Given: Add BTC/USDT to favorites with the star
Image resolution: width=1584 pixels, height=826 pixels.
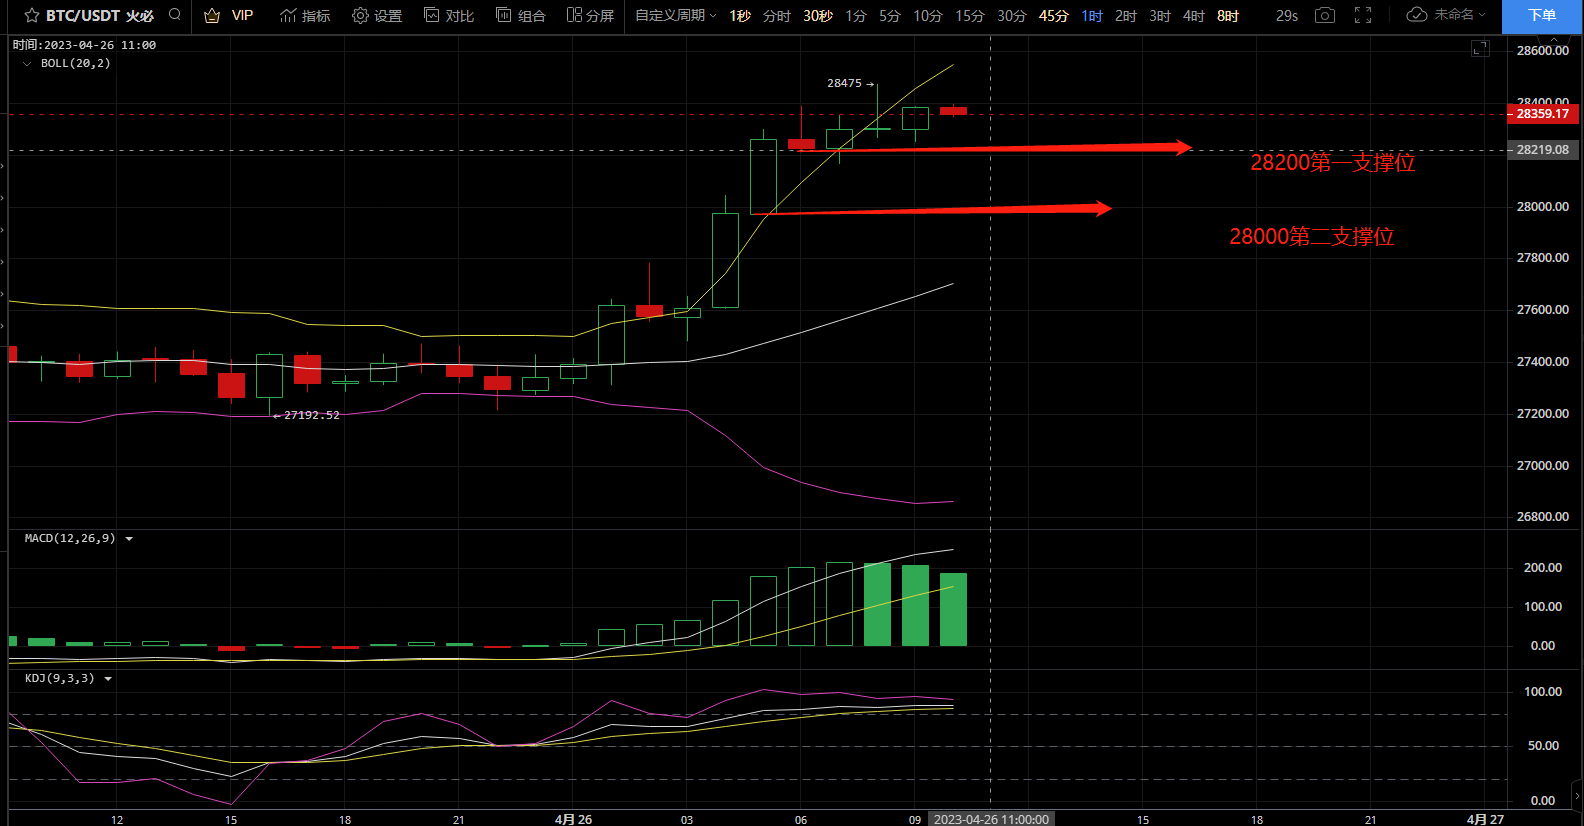Looking at the screenshot, I should pyautogui.click(x=32, y=16).
